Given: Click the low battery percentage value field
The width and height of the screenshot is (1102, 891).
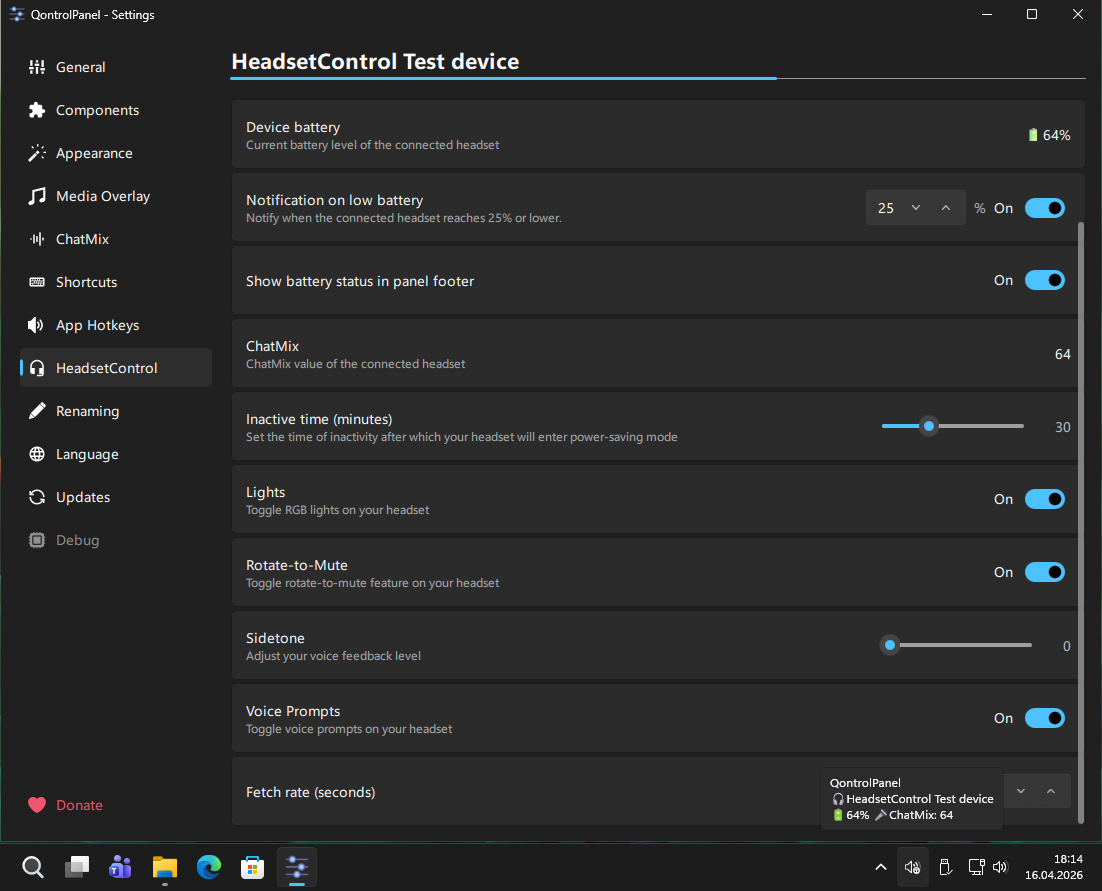Looking at the screenshot, I should pyautogui.click(x=886, y=208).
